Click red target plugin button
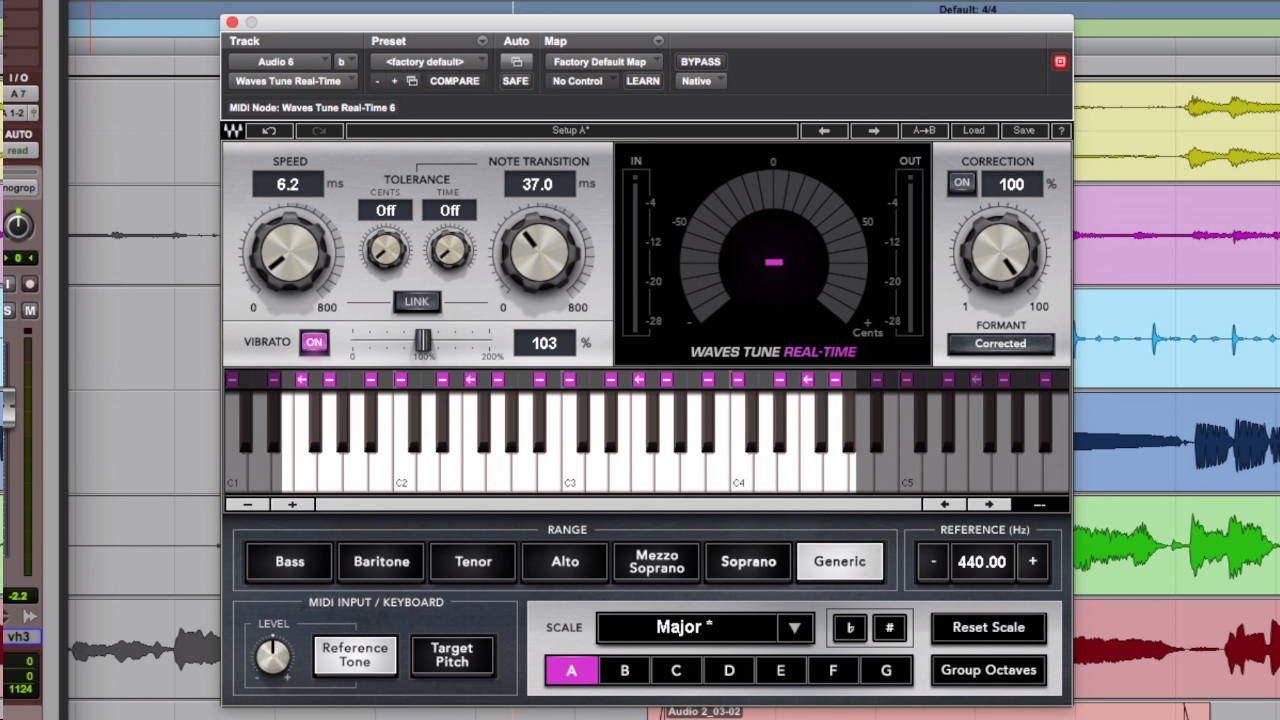Image resolution: width=1280 pixels, height=720 pixels. 1060,62
